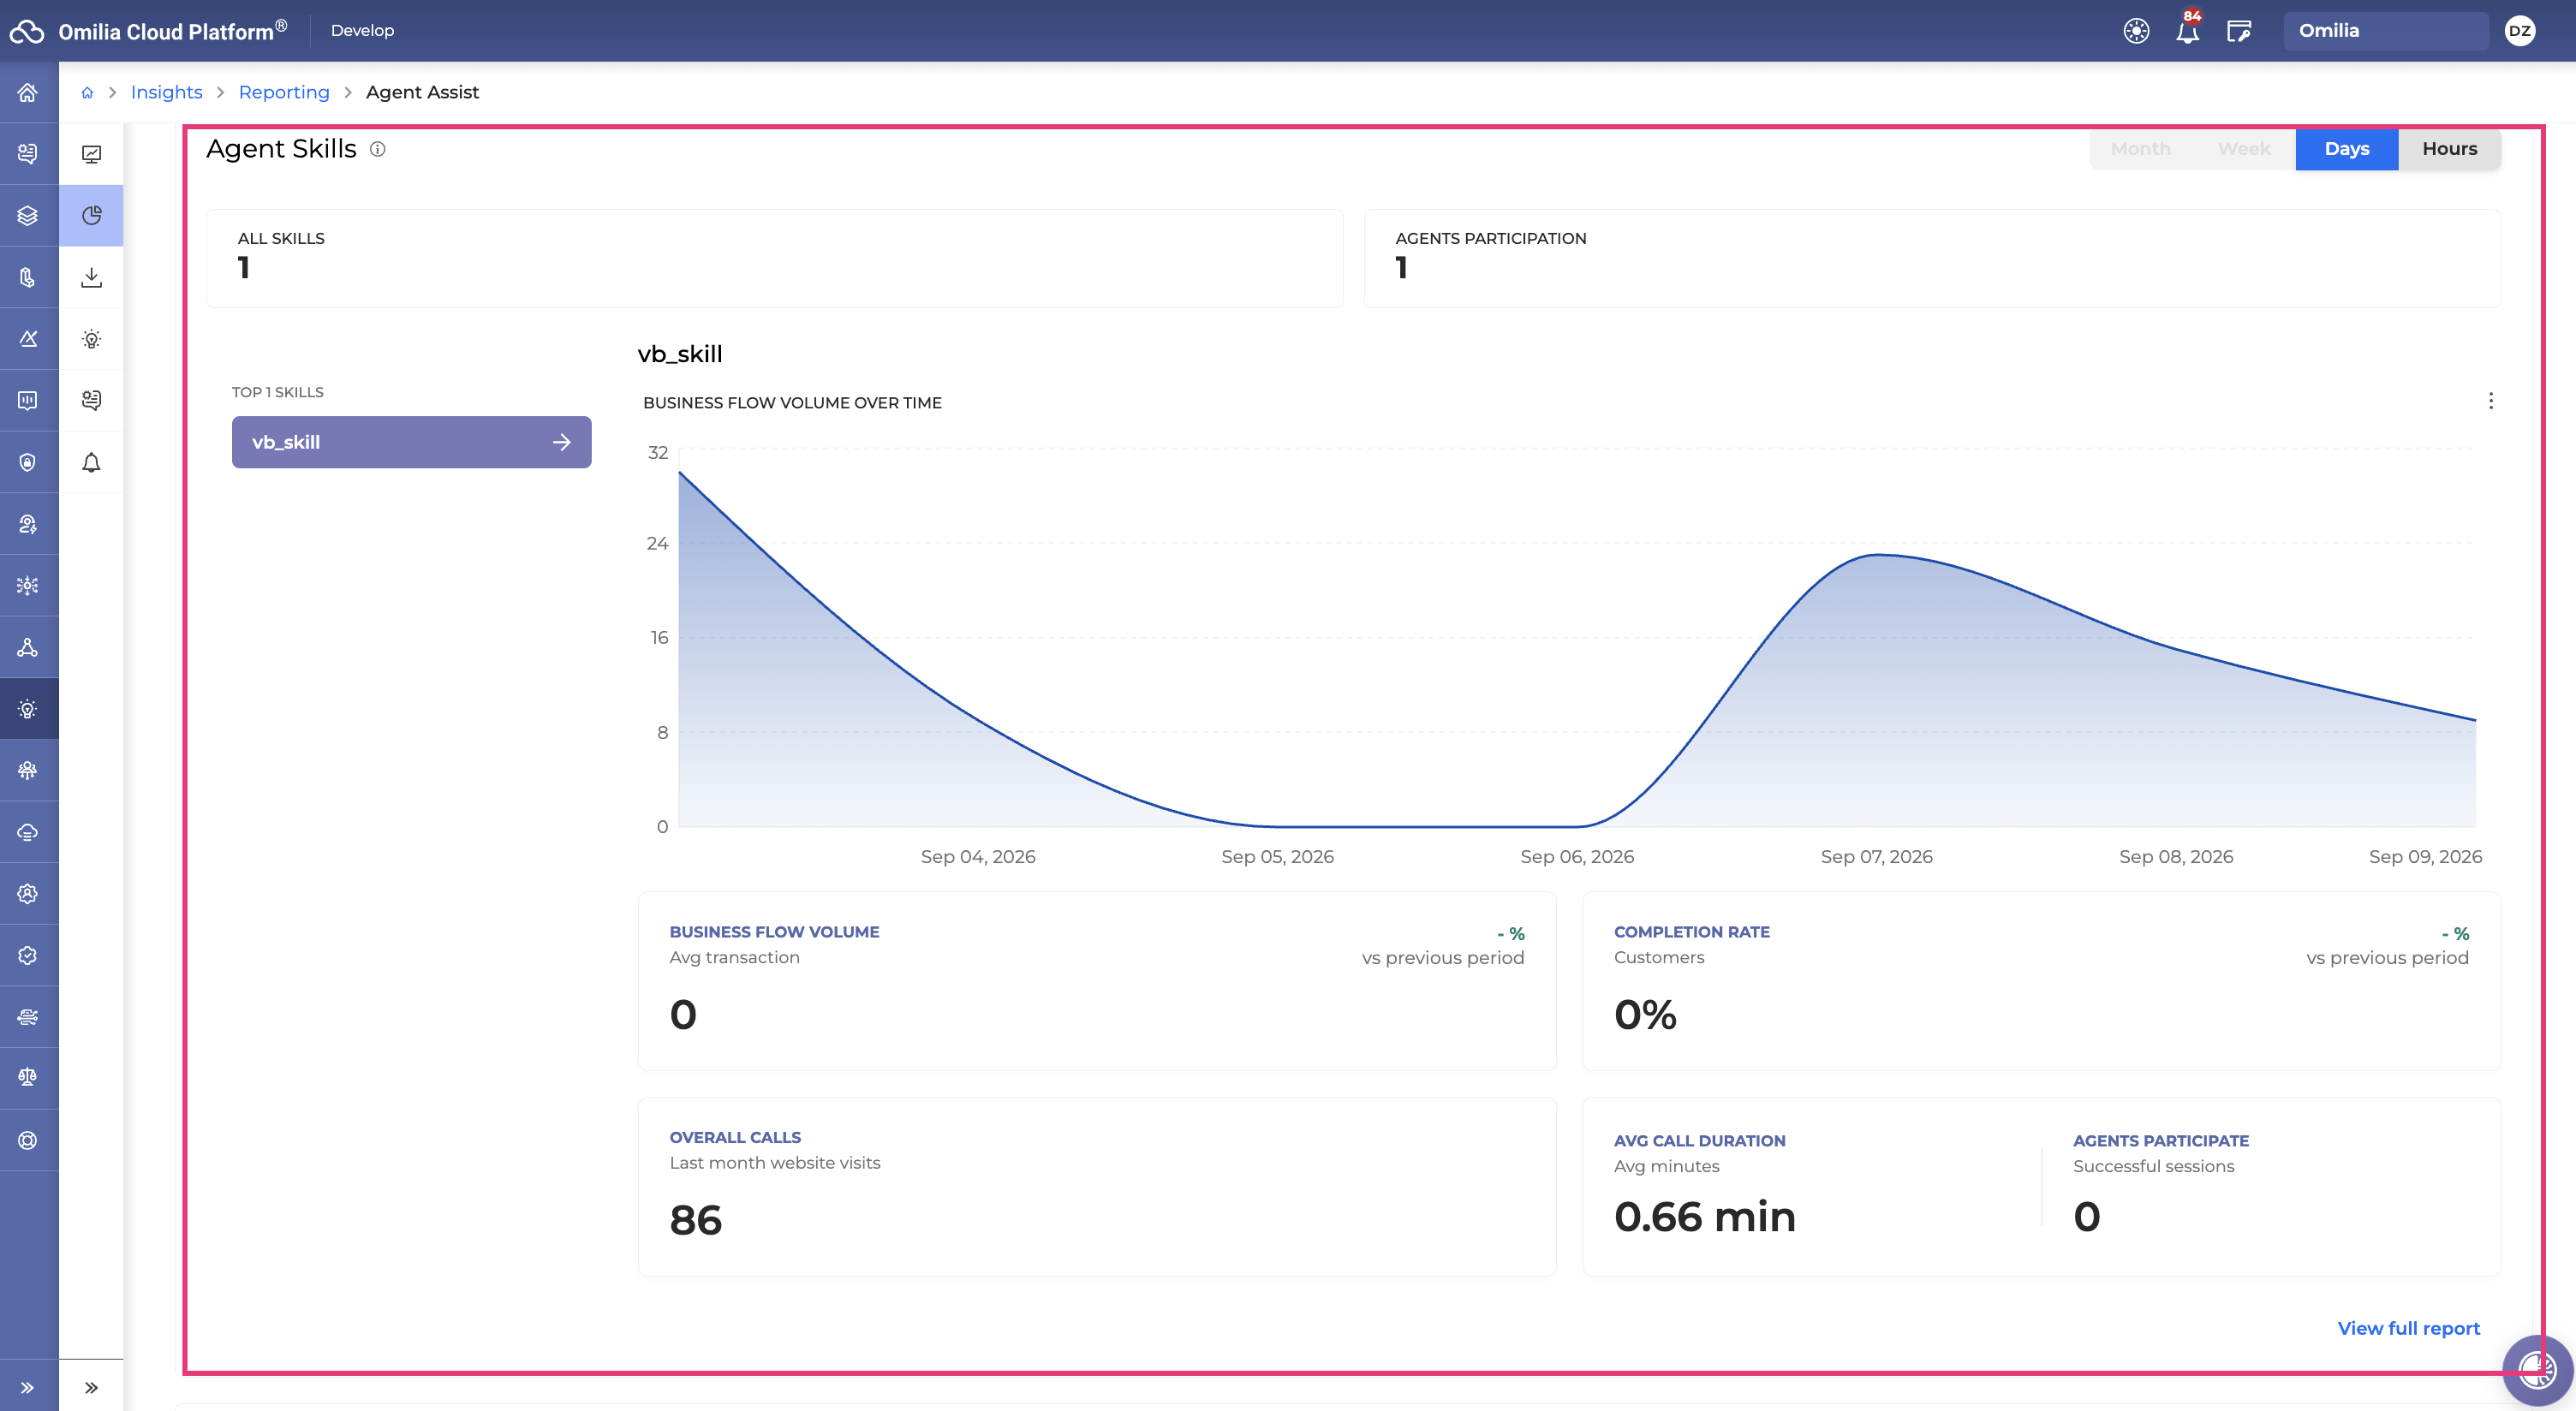This screenshot has height=1411, width=2576.
Task: Open the home icon in main sidebar
Action: click(x=28, y=92)
